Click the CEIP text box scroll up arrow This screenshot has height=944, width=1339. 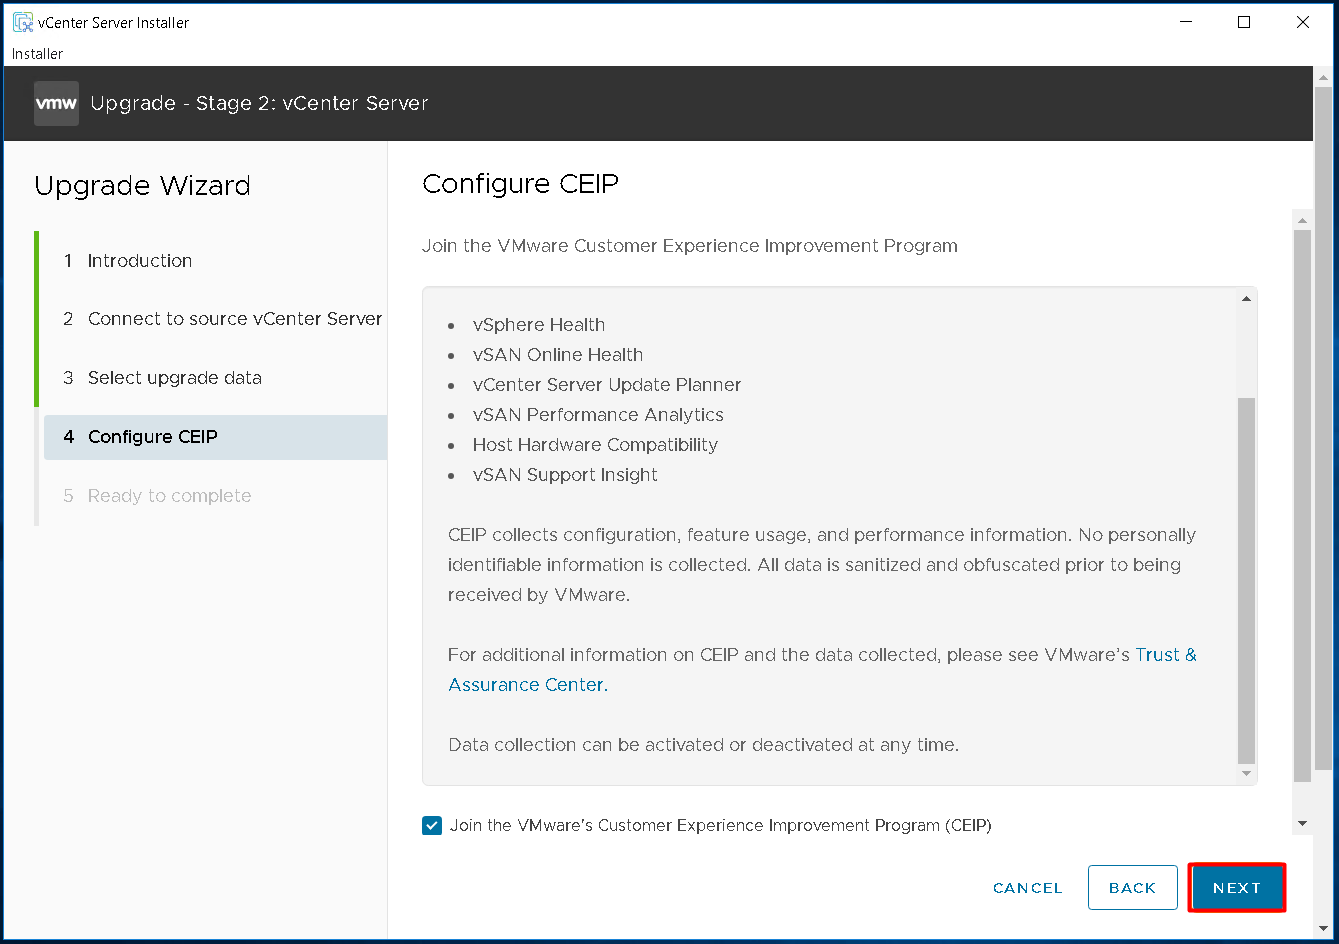point(1246,299)
